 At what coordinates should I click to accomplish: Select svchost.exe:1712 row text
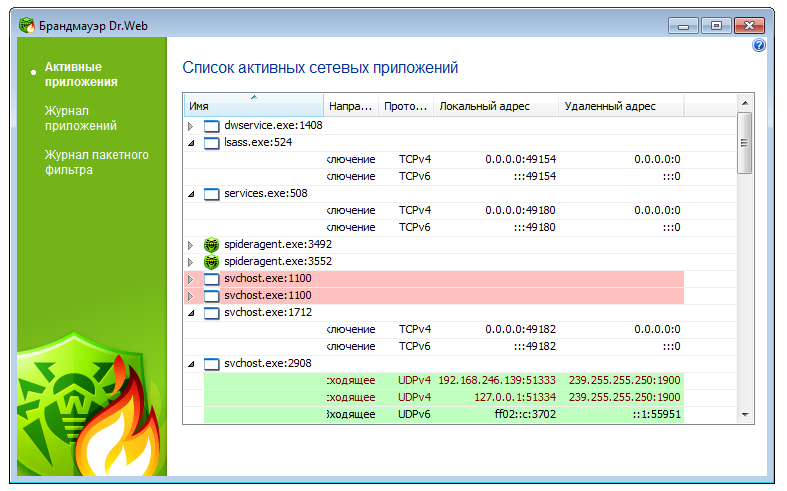(268, 312)
